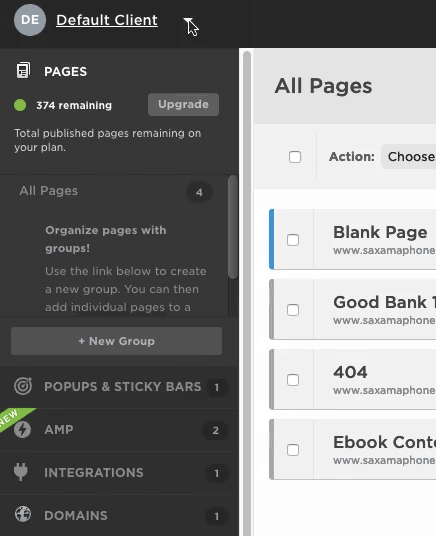Click the Domains globe icon
436x536 pixels.
click(x=23, y=514)
